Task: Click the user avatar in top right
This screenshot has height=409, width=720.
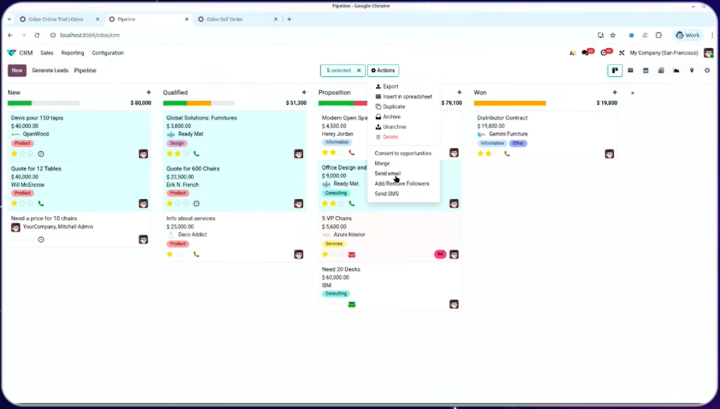Action: (x=709, y=53)
